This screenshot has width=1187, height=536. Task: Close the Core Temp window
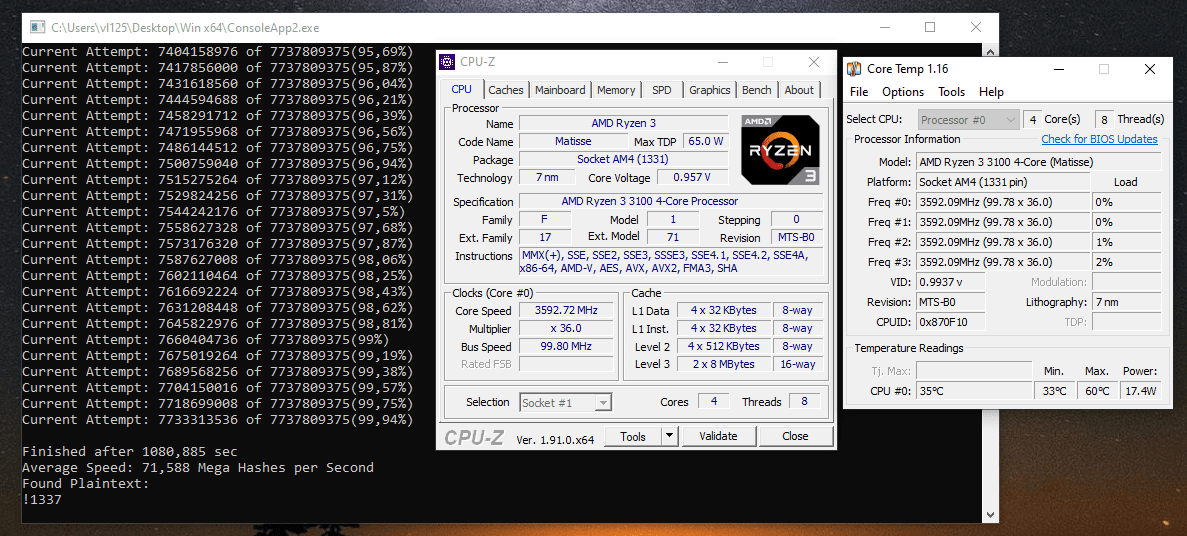tap(1150, 69)
